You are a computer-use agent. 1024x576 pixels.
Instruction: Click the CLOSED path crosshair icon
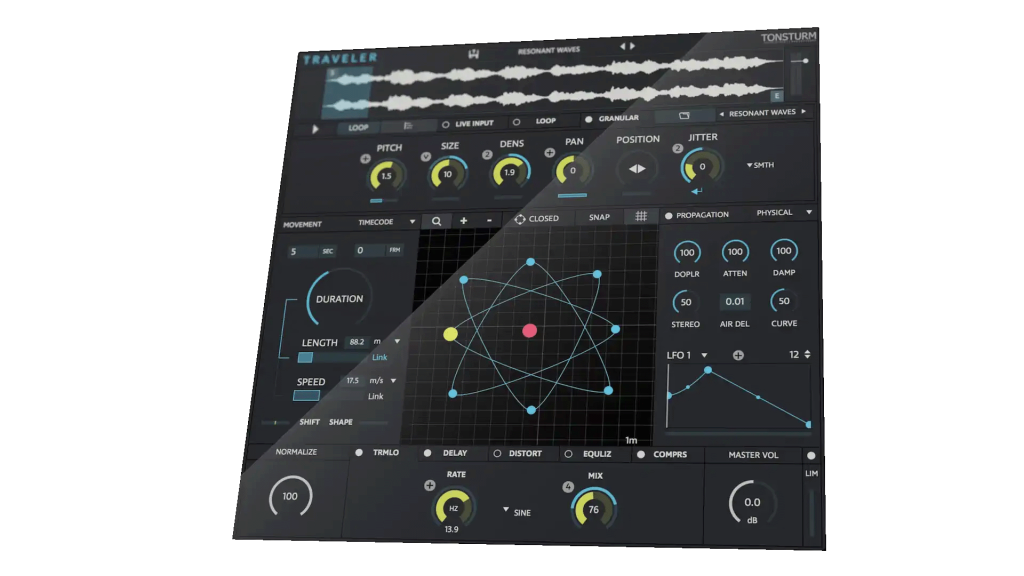[520, 219]
